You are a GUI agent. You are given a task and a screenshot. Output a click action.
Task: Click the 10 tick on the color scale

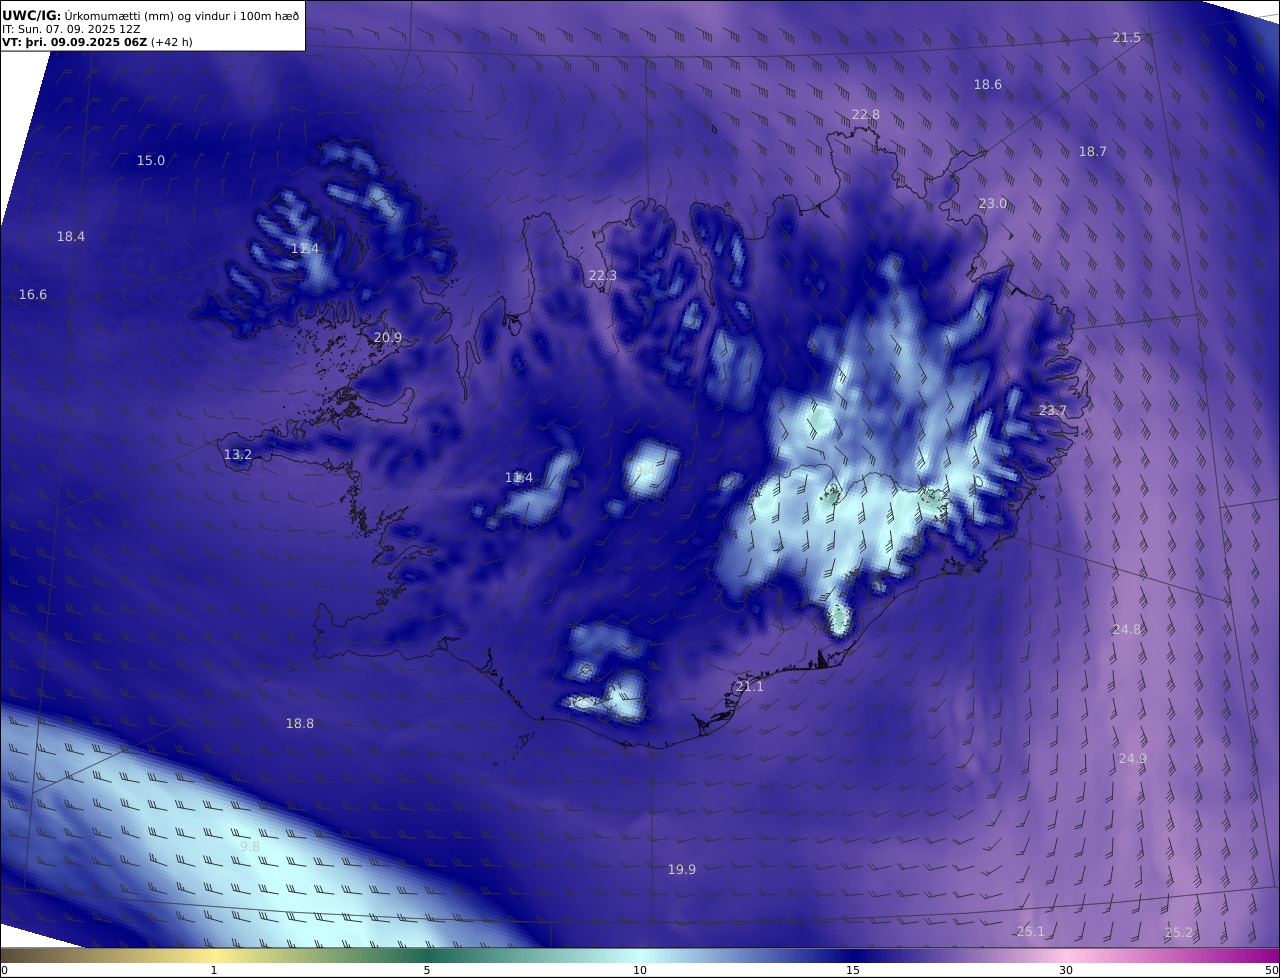(640, 970)
